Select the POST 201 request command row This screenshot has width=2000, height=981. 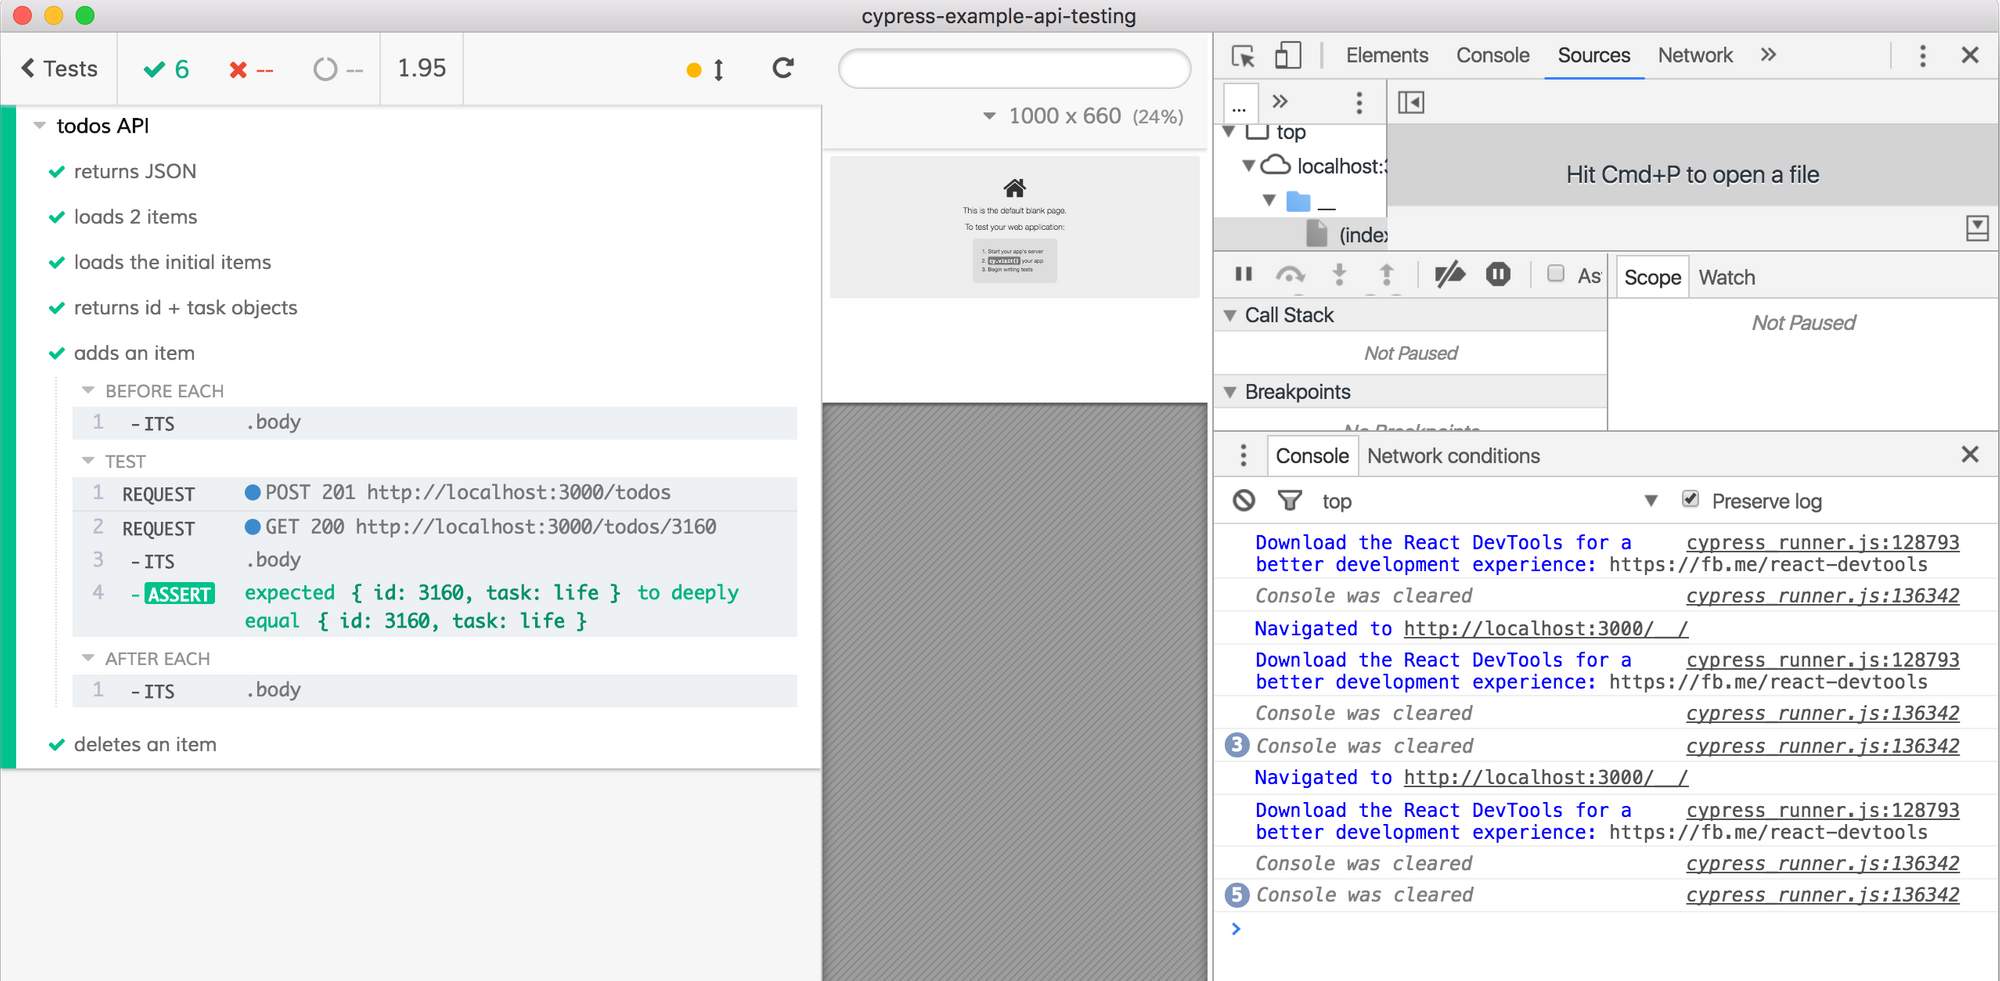pos(435,493)
